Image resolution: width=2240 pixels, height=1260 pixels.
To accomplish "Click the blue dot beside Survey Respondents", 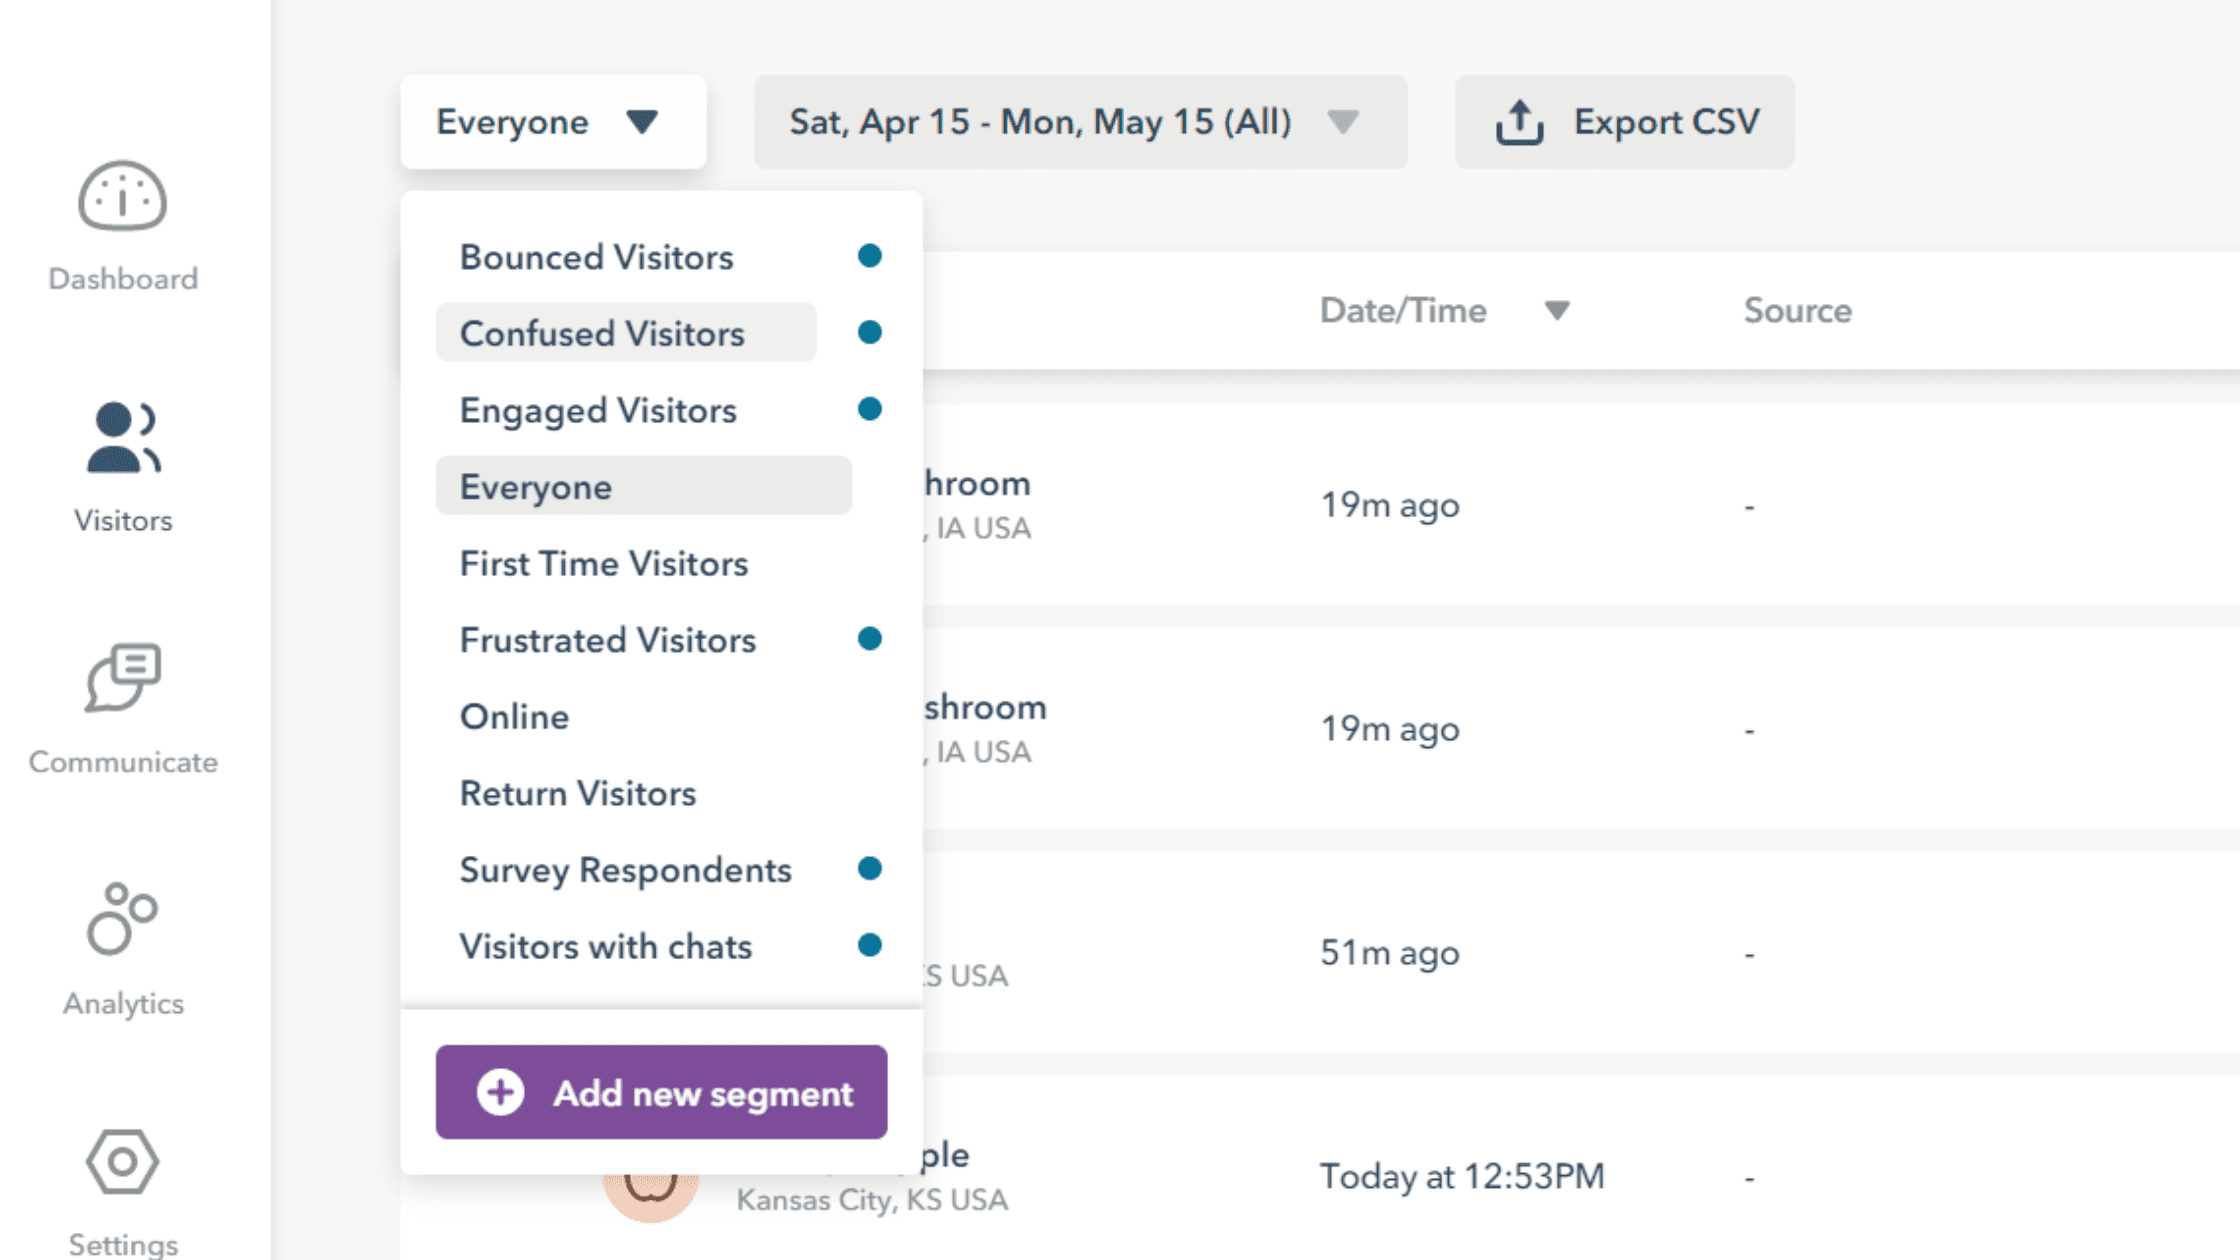I will pos(870,869).
